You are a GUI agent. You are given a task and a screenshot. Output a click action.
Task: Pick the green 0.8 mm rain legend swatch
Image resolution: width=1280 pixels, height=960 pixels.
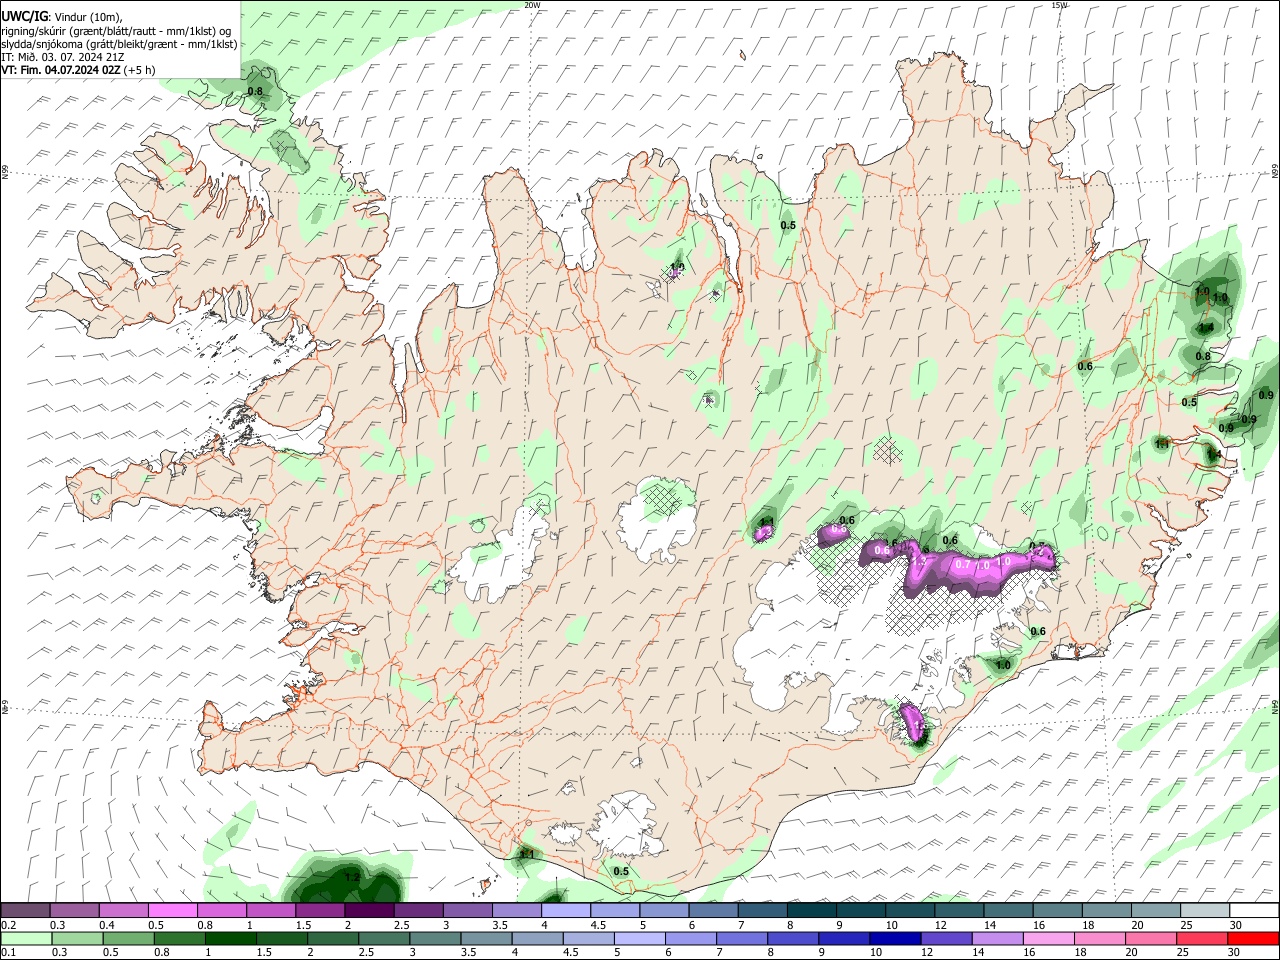coord(179,938)
